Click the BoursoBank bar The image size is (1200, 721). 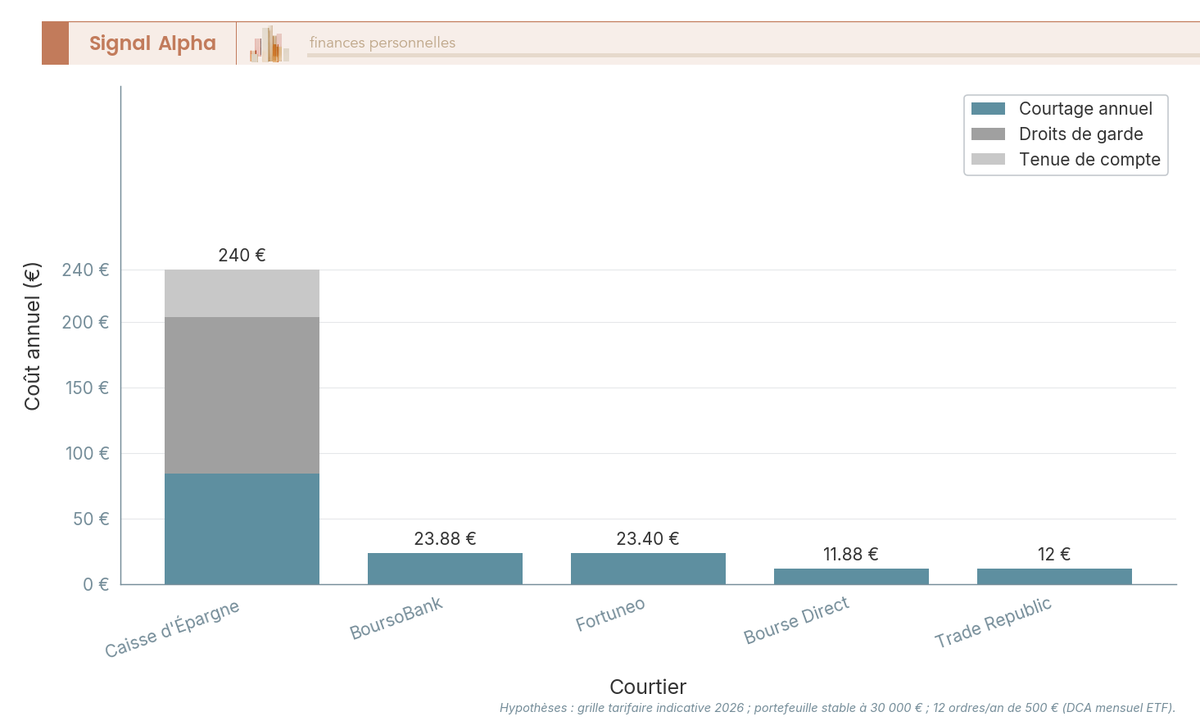(445, 569)
